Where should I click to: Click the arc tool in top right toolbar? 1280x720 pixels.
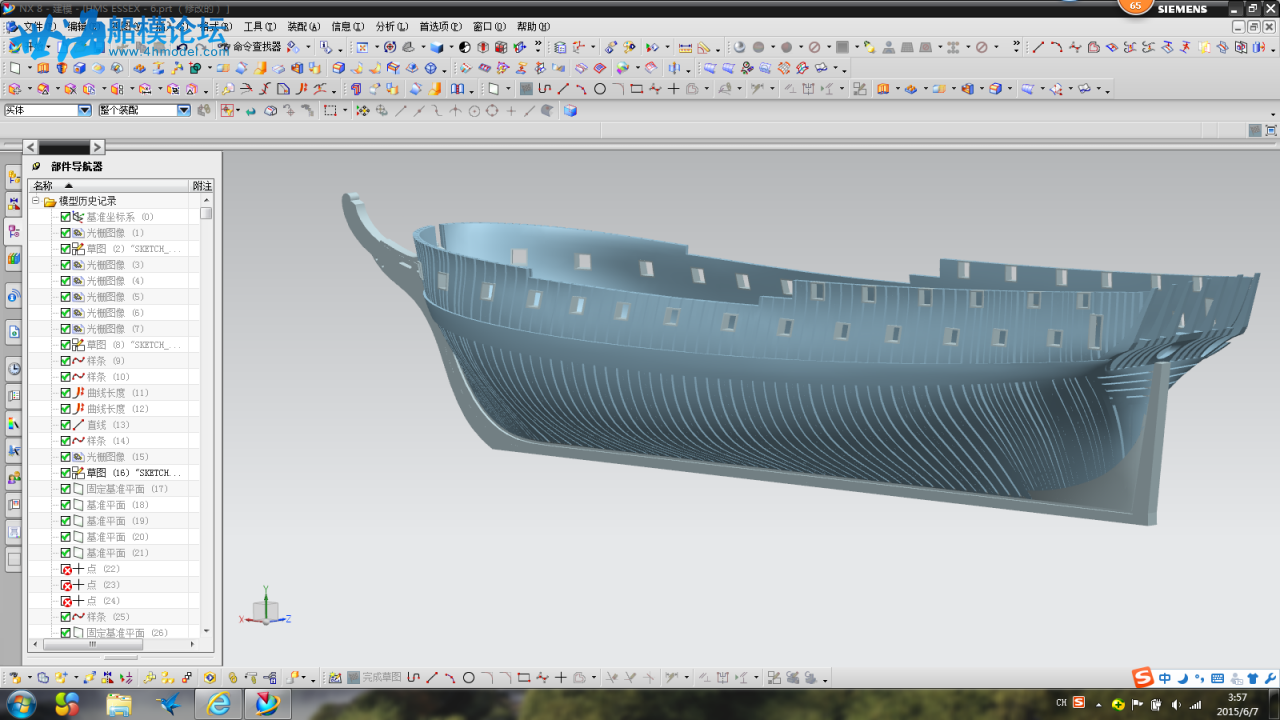click(x=1057, y=47)
